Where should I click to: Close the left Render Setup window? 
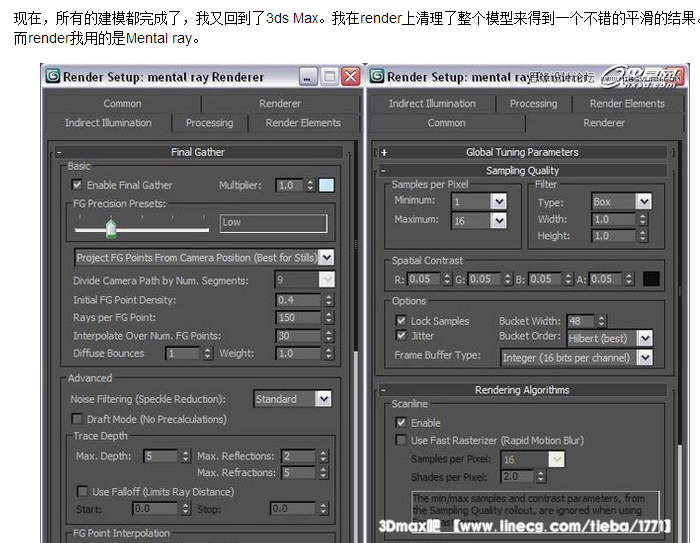click(x=351, y=77)
